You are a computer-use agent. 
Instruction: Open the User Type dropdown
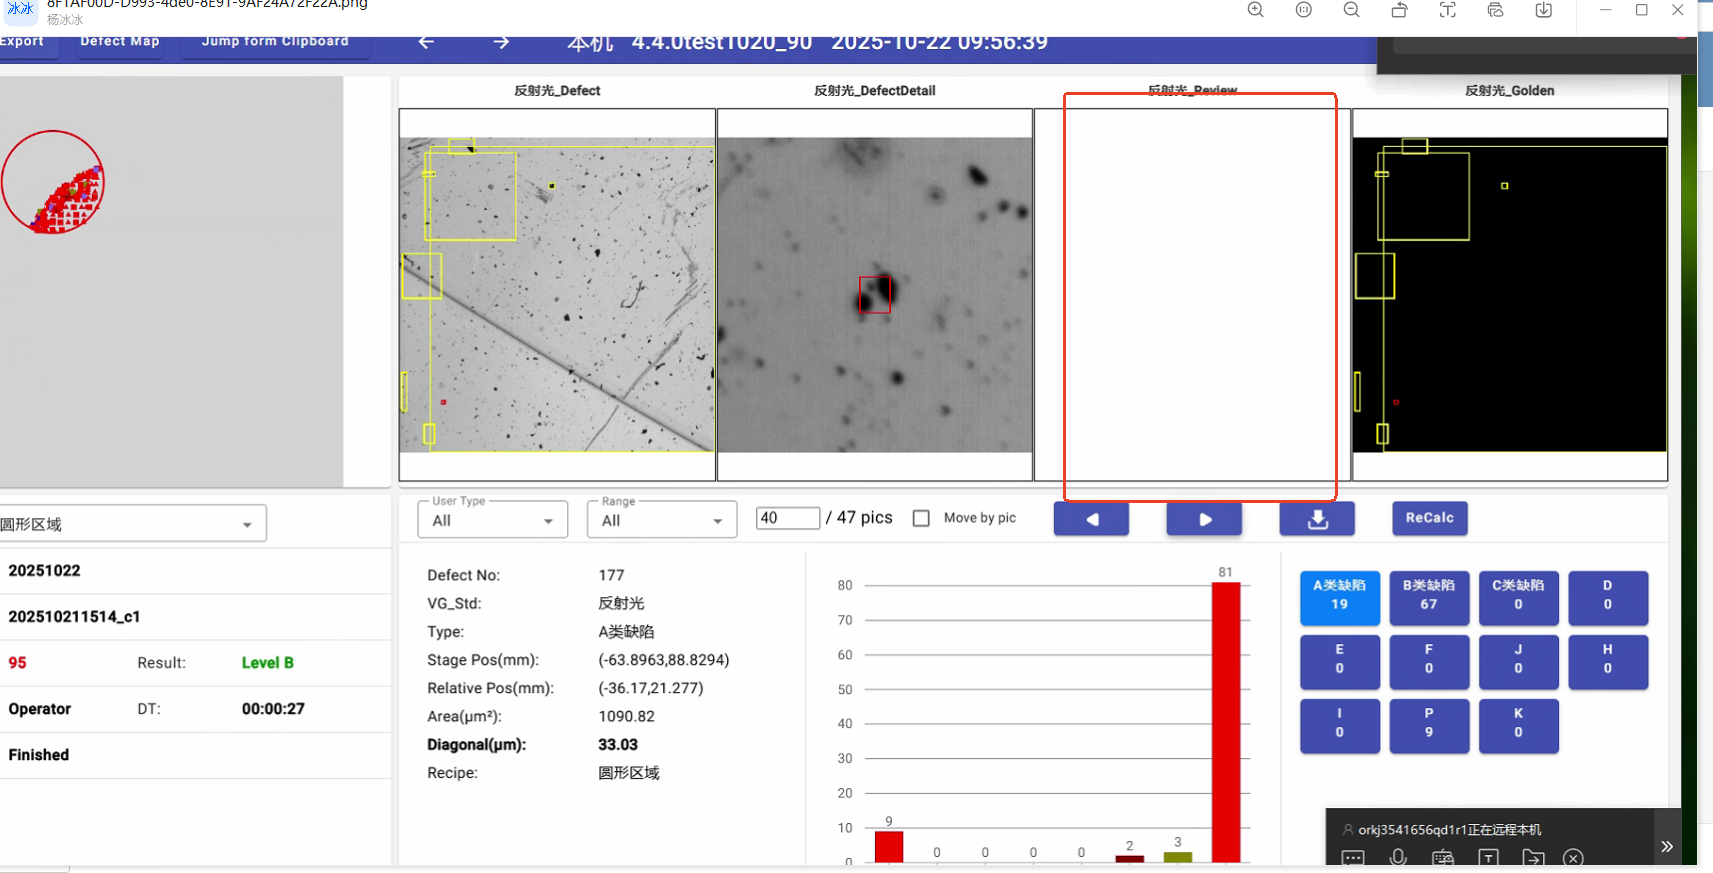tap(492, 520)
